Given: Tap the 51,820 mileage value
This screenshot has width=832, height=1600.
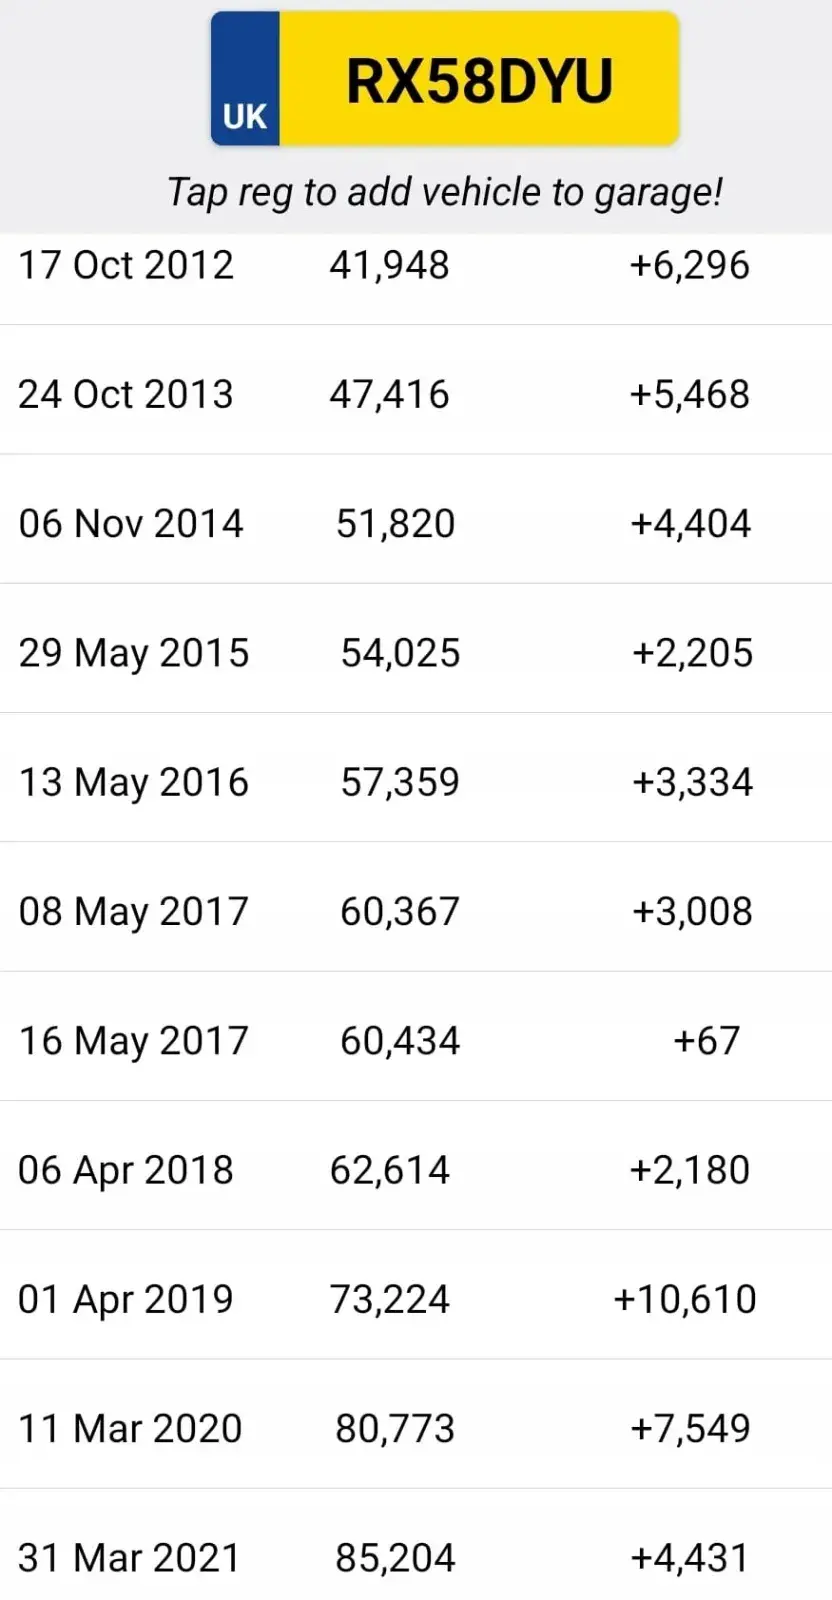Looking at the screenshot, I should tap(395, 523).
